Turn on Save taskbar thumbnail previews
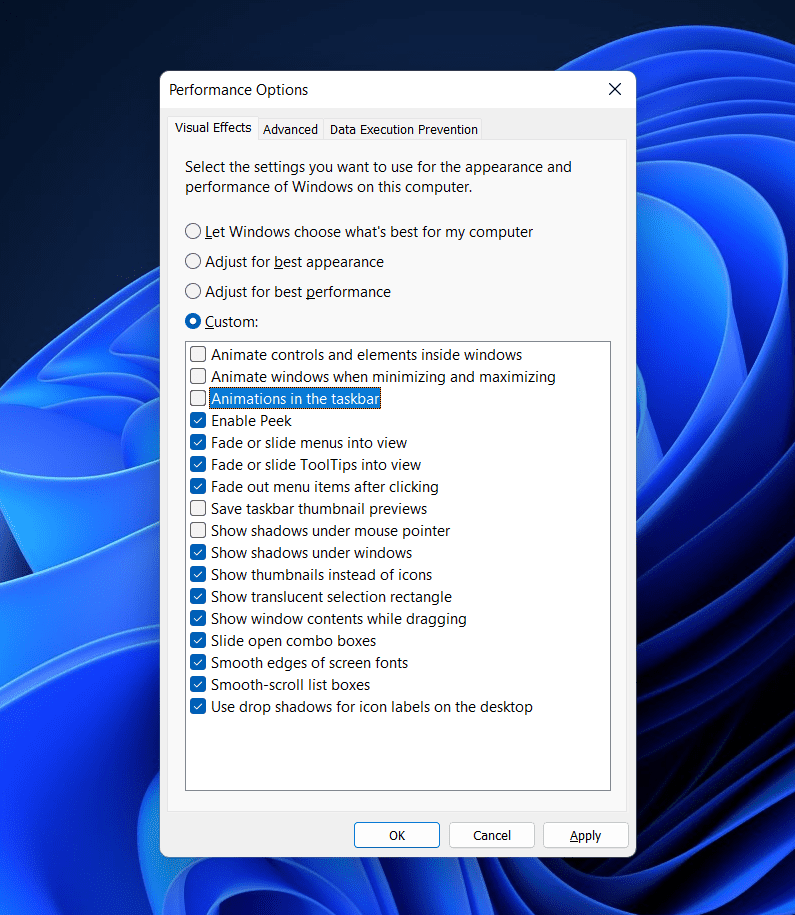Image resolution: width=795 pixels, height=915 pixels. pyautogui.click(x=198, y=509)
